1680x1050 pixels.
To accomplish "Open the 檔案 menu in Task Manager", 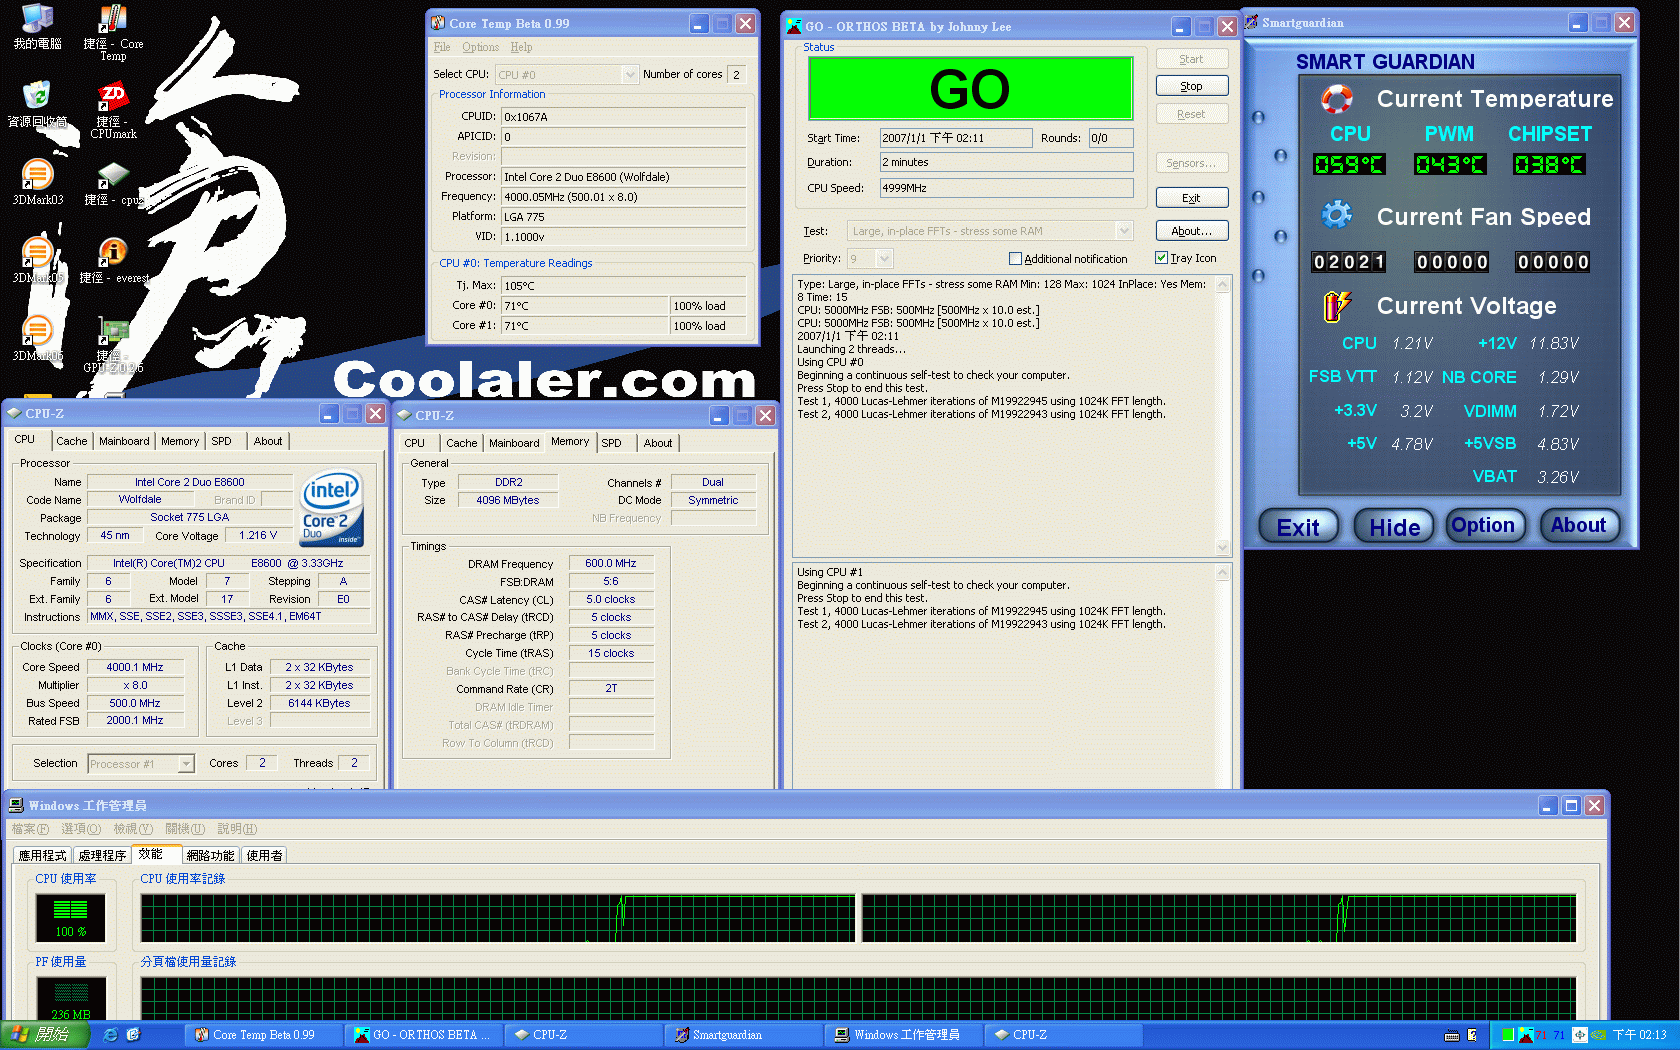I will (x=30, y=829).
